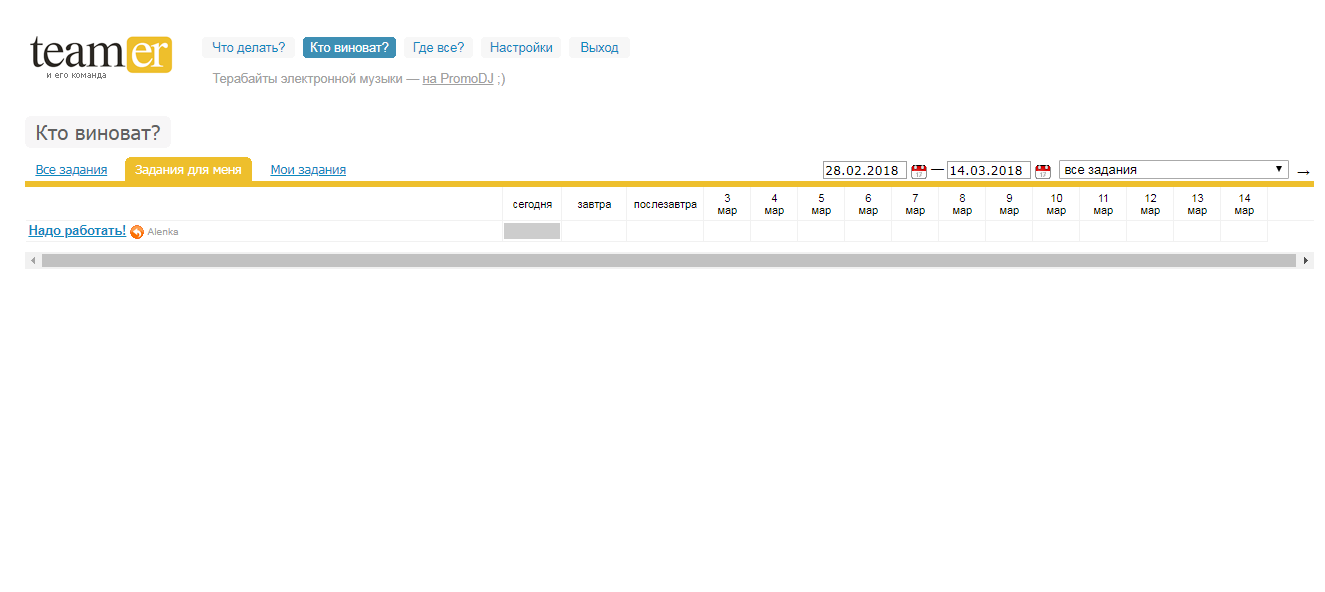This screenshot has height=592, width=1325.
Task: Click the Alenka user name
Action: [x=163, y=232]
